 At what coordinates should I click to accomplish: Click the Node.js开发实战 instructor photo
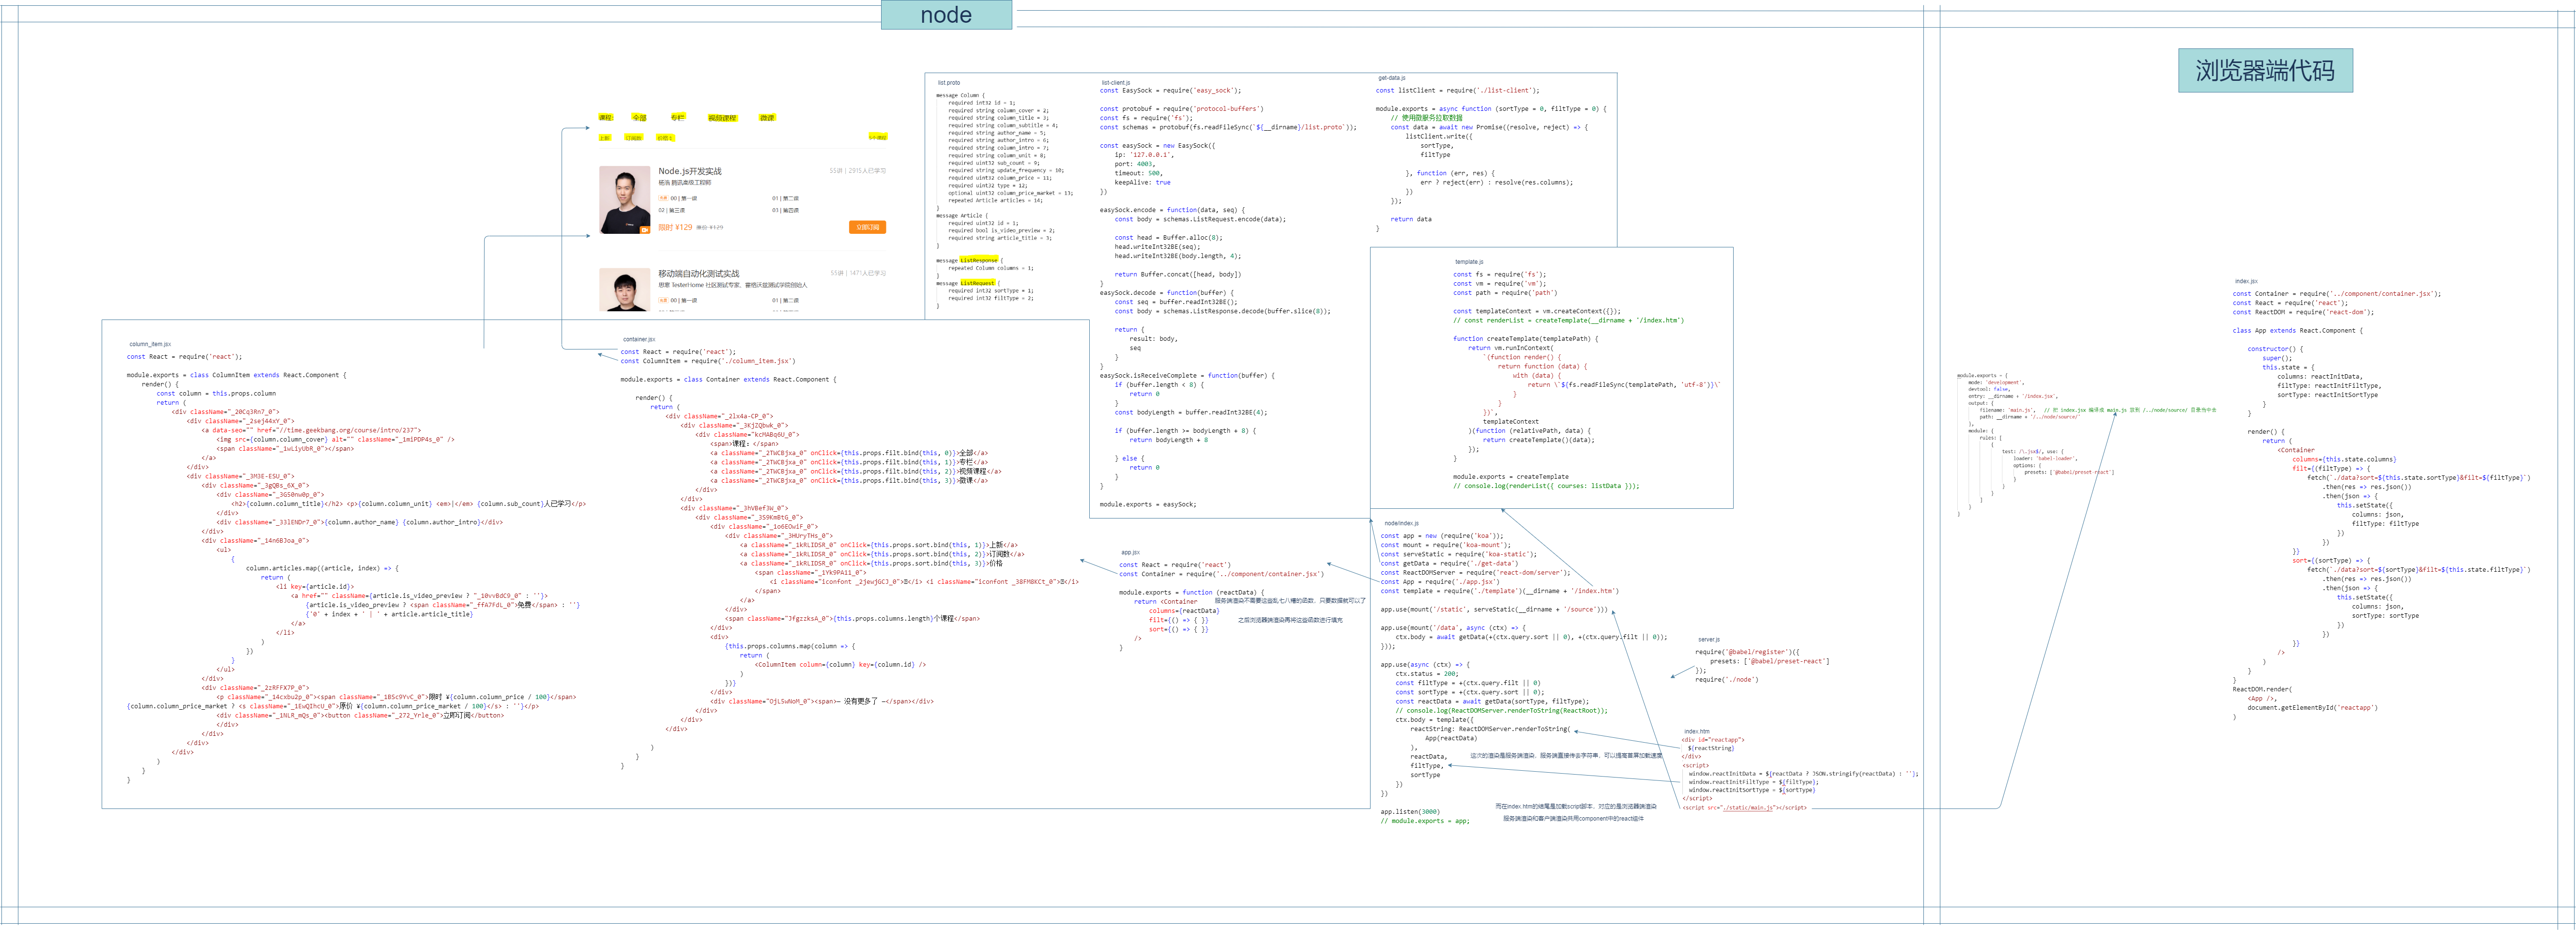pyautogui.click(x=625, y=200)
